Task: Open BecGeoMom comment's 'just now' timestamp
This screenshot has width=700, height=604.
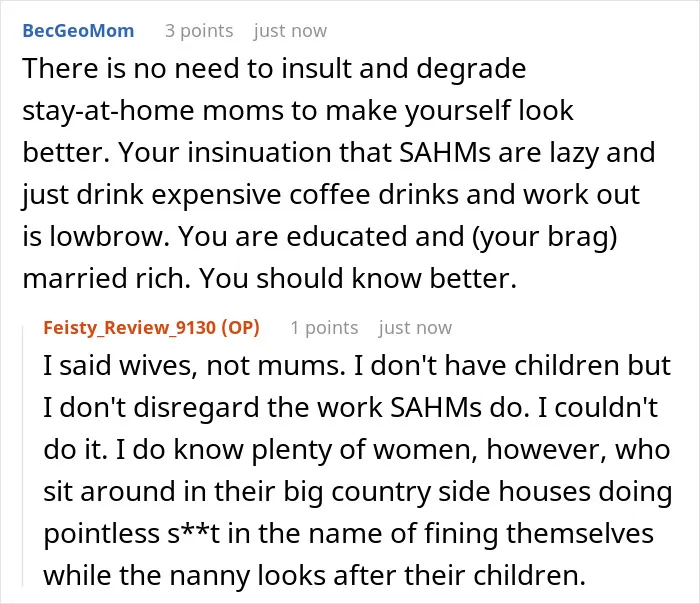Action: point(290,31)
